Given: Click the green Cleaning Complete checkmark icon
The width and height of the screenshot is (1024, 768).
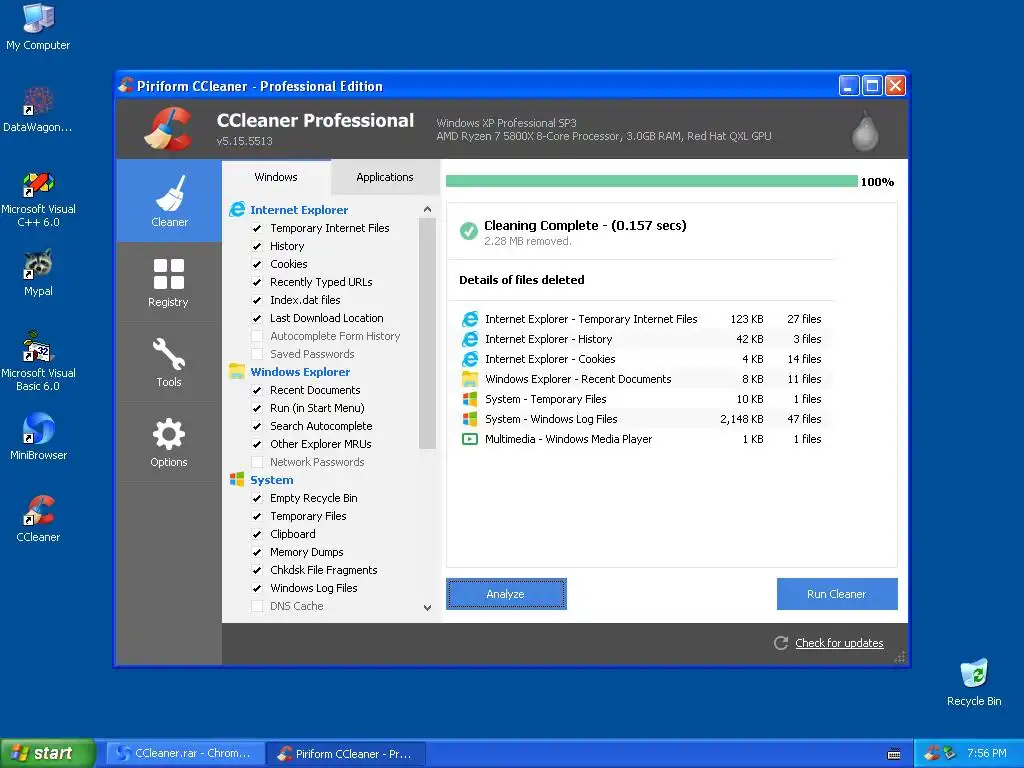Looking at the screenshot, I should (x=468, y=231).
